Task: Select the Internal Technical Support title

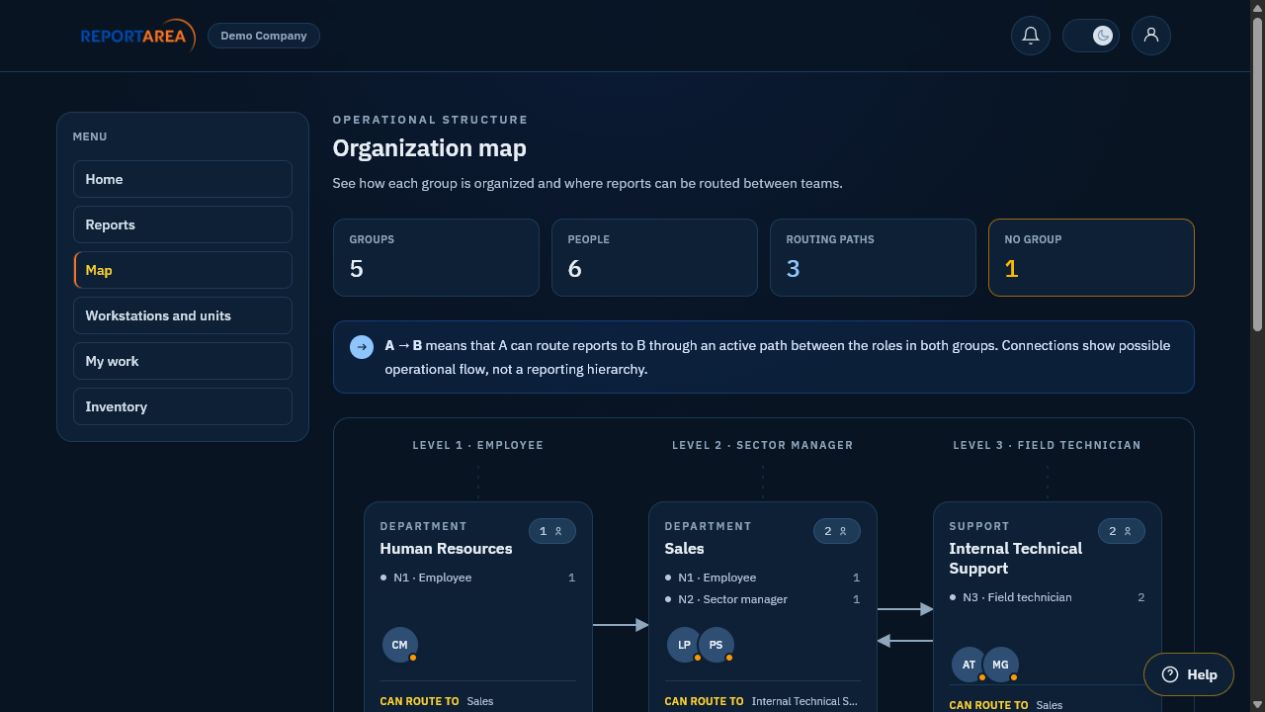Action: click(x=1015, y=559)
